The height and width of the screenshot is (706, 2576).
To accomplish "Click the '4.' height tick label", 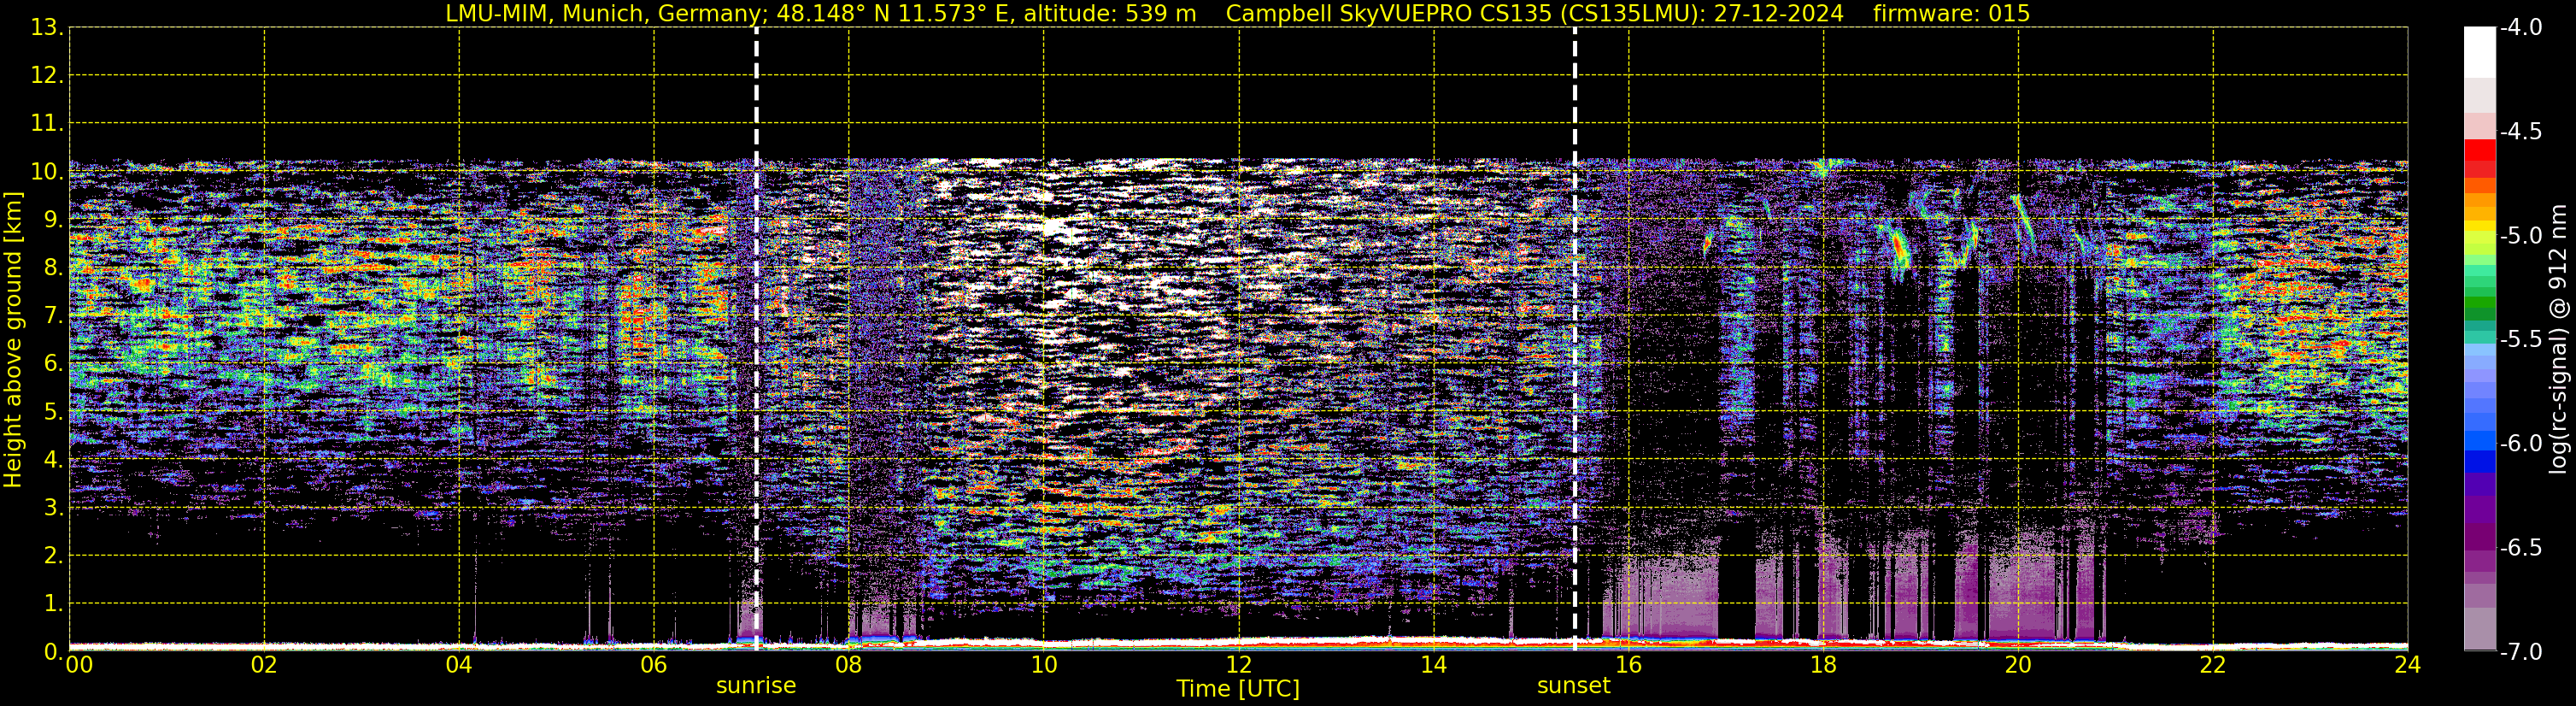I will 54,460.
